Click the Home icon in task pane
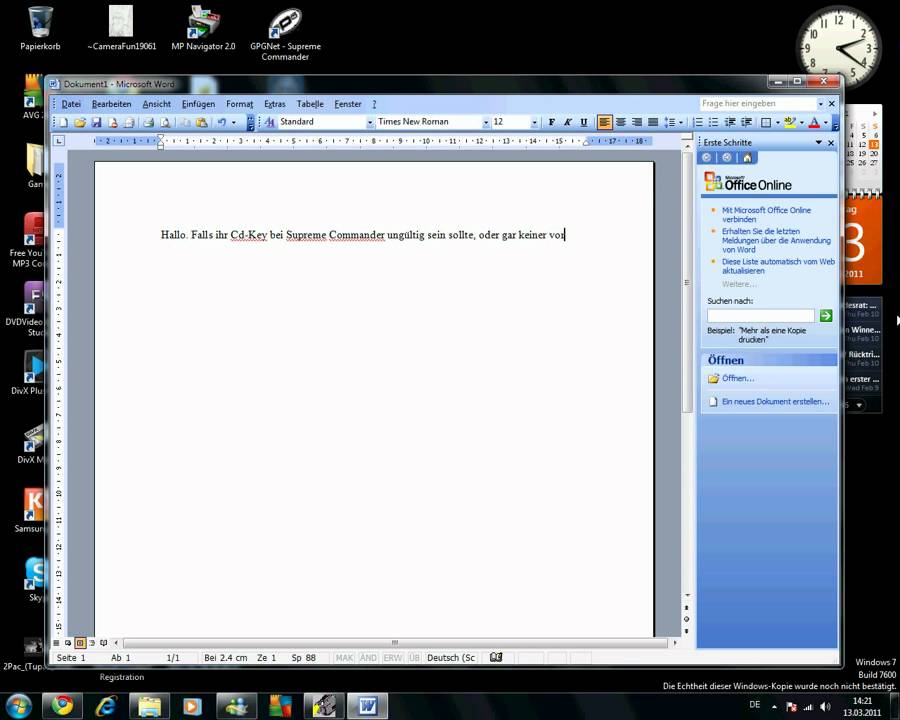This screenshot has width=900, height=720. click(747, 158)
